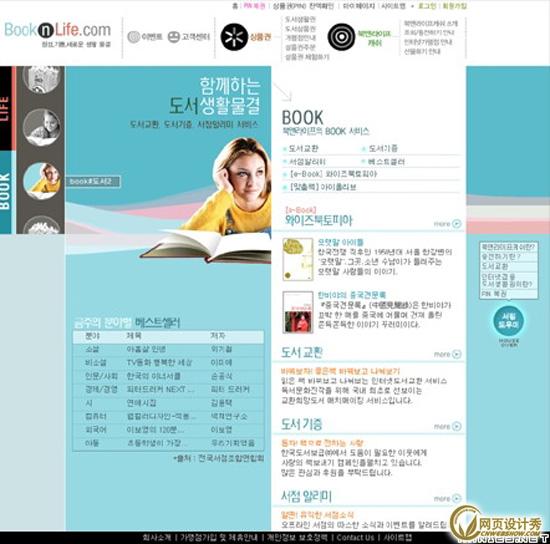Open the customer center face icon
The width and height of the screenshot is (550, 544).
pyautogui.click(x=174, y=37)
